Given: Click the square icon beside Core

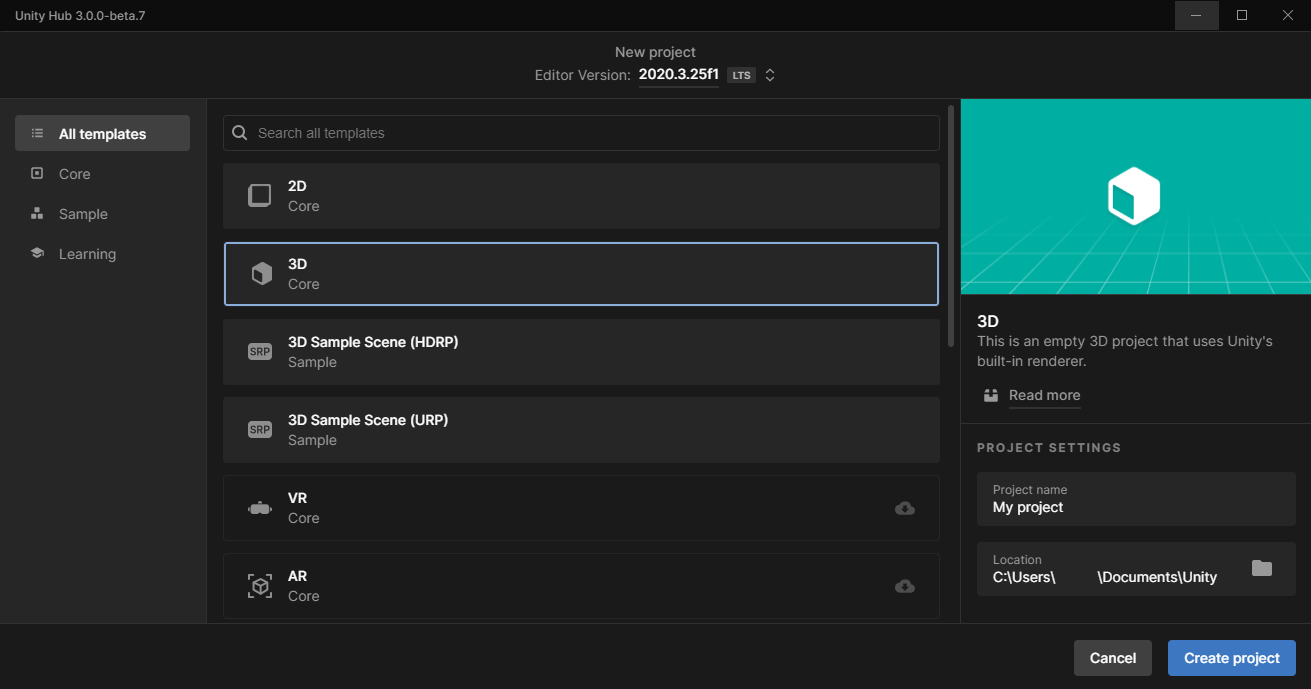Looking at the screenshot, I should click(37, 173).
